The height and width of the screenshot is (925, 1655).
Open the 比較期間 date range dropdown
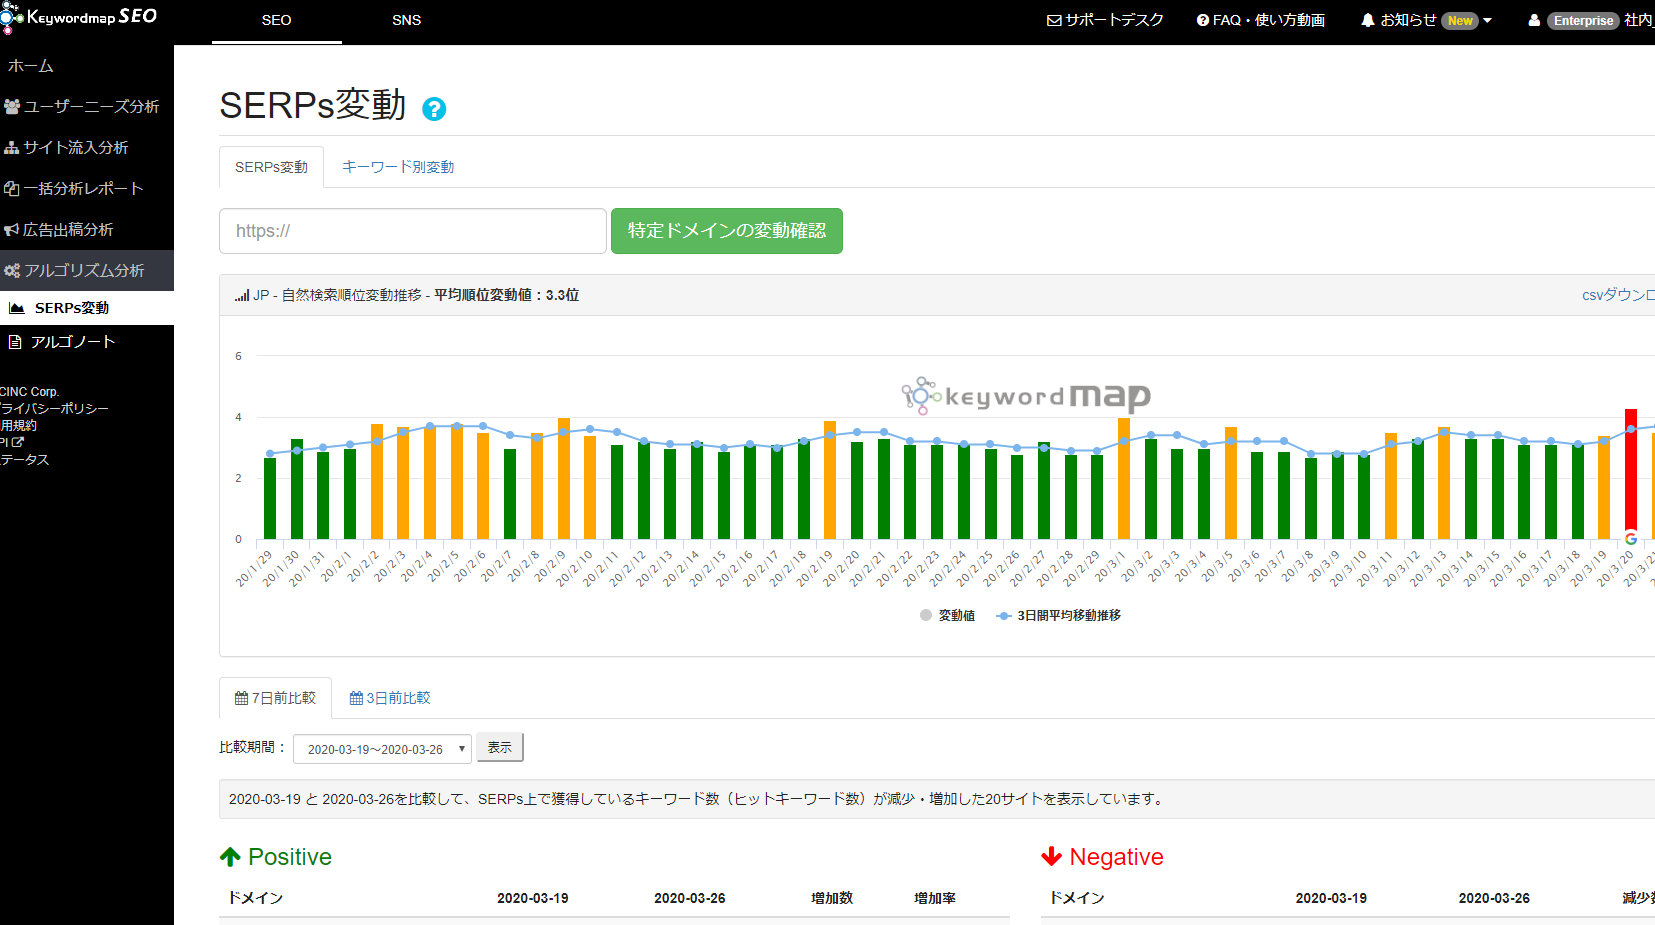coord(382,749)
